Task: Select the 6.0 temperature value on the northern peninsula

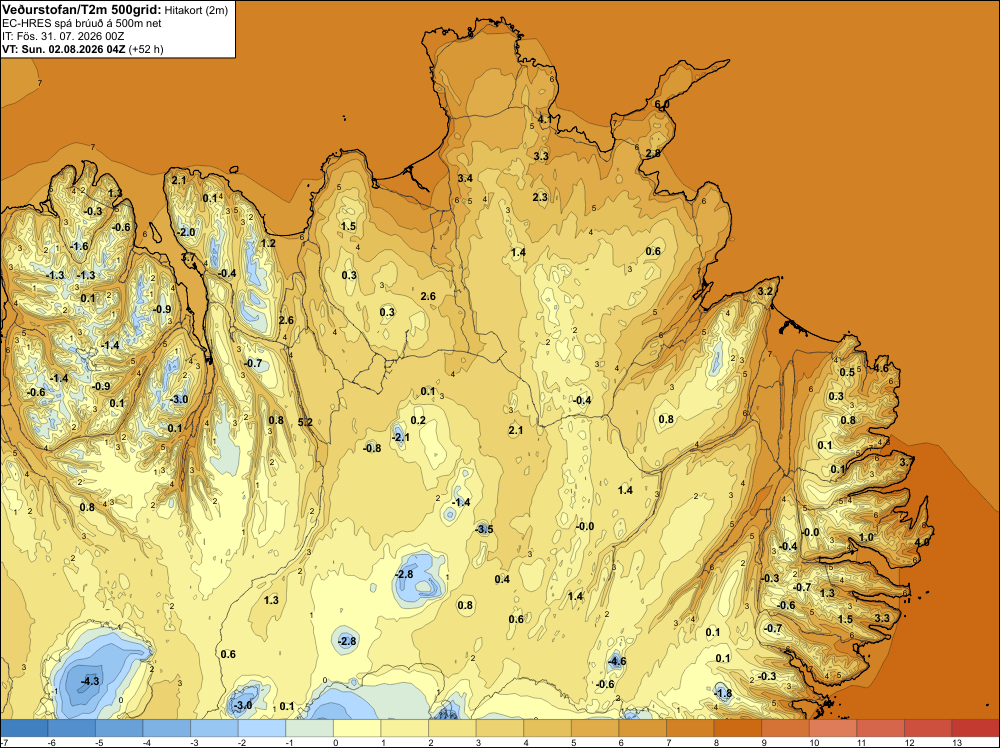Action: (x=662, y=104)
